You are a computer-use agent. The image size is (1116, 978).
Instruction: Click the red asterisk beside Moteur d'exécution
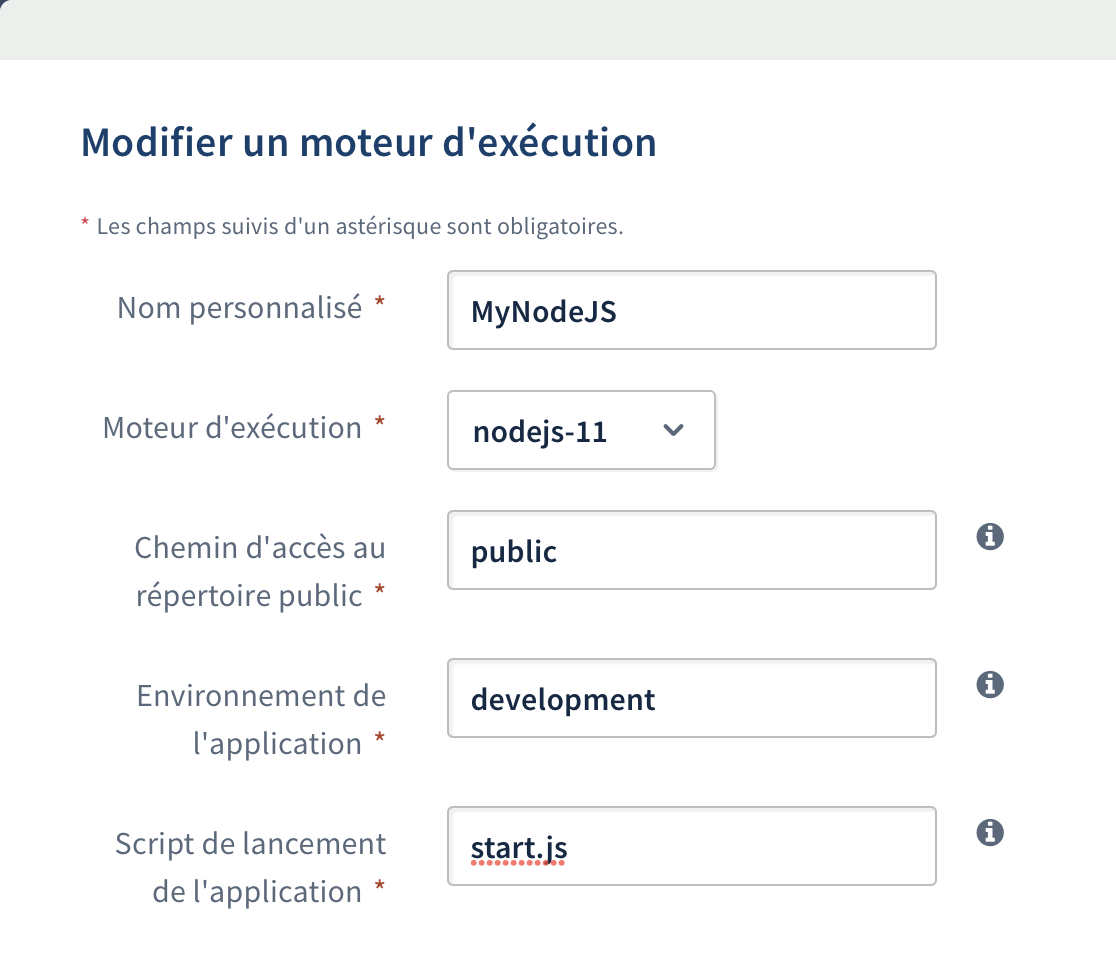[380, 426]
